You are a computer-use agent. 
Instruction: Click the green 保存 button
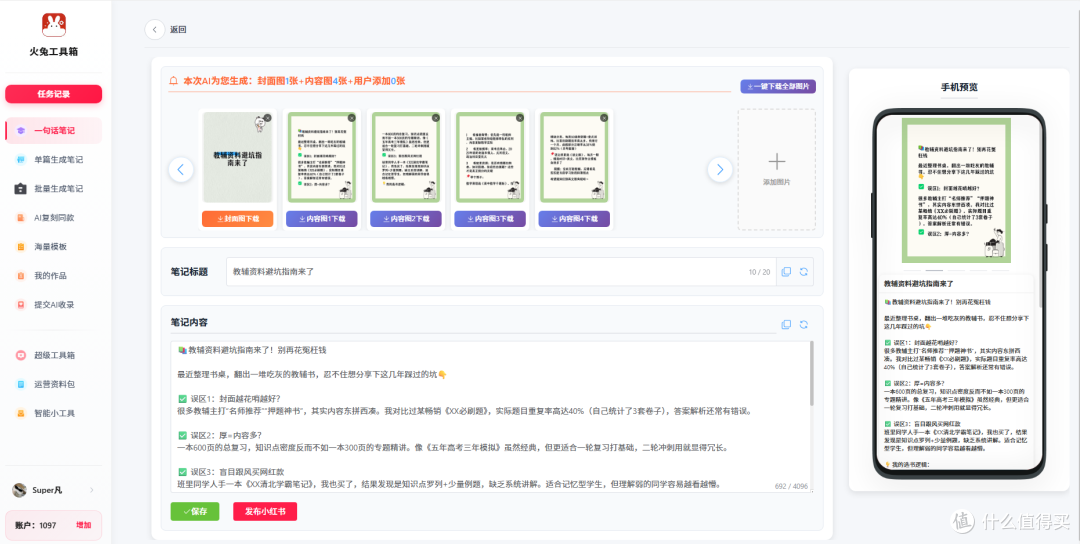click(195, 512)
